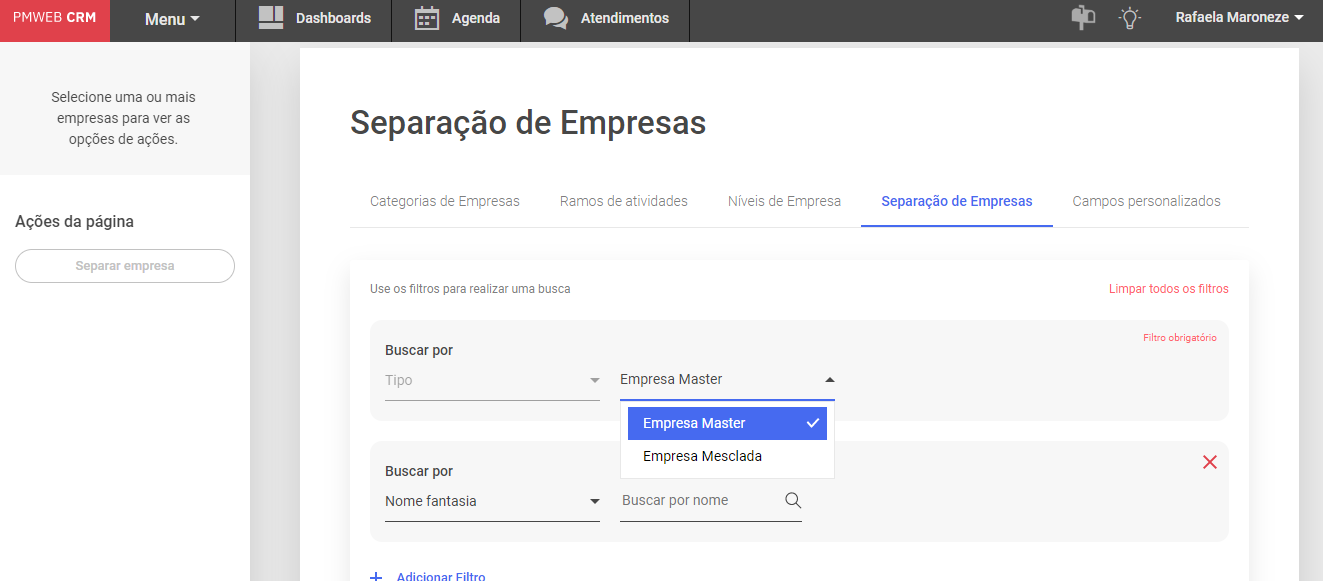Click the Separar empresa button

point(125,266)
